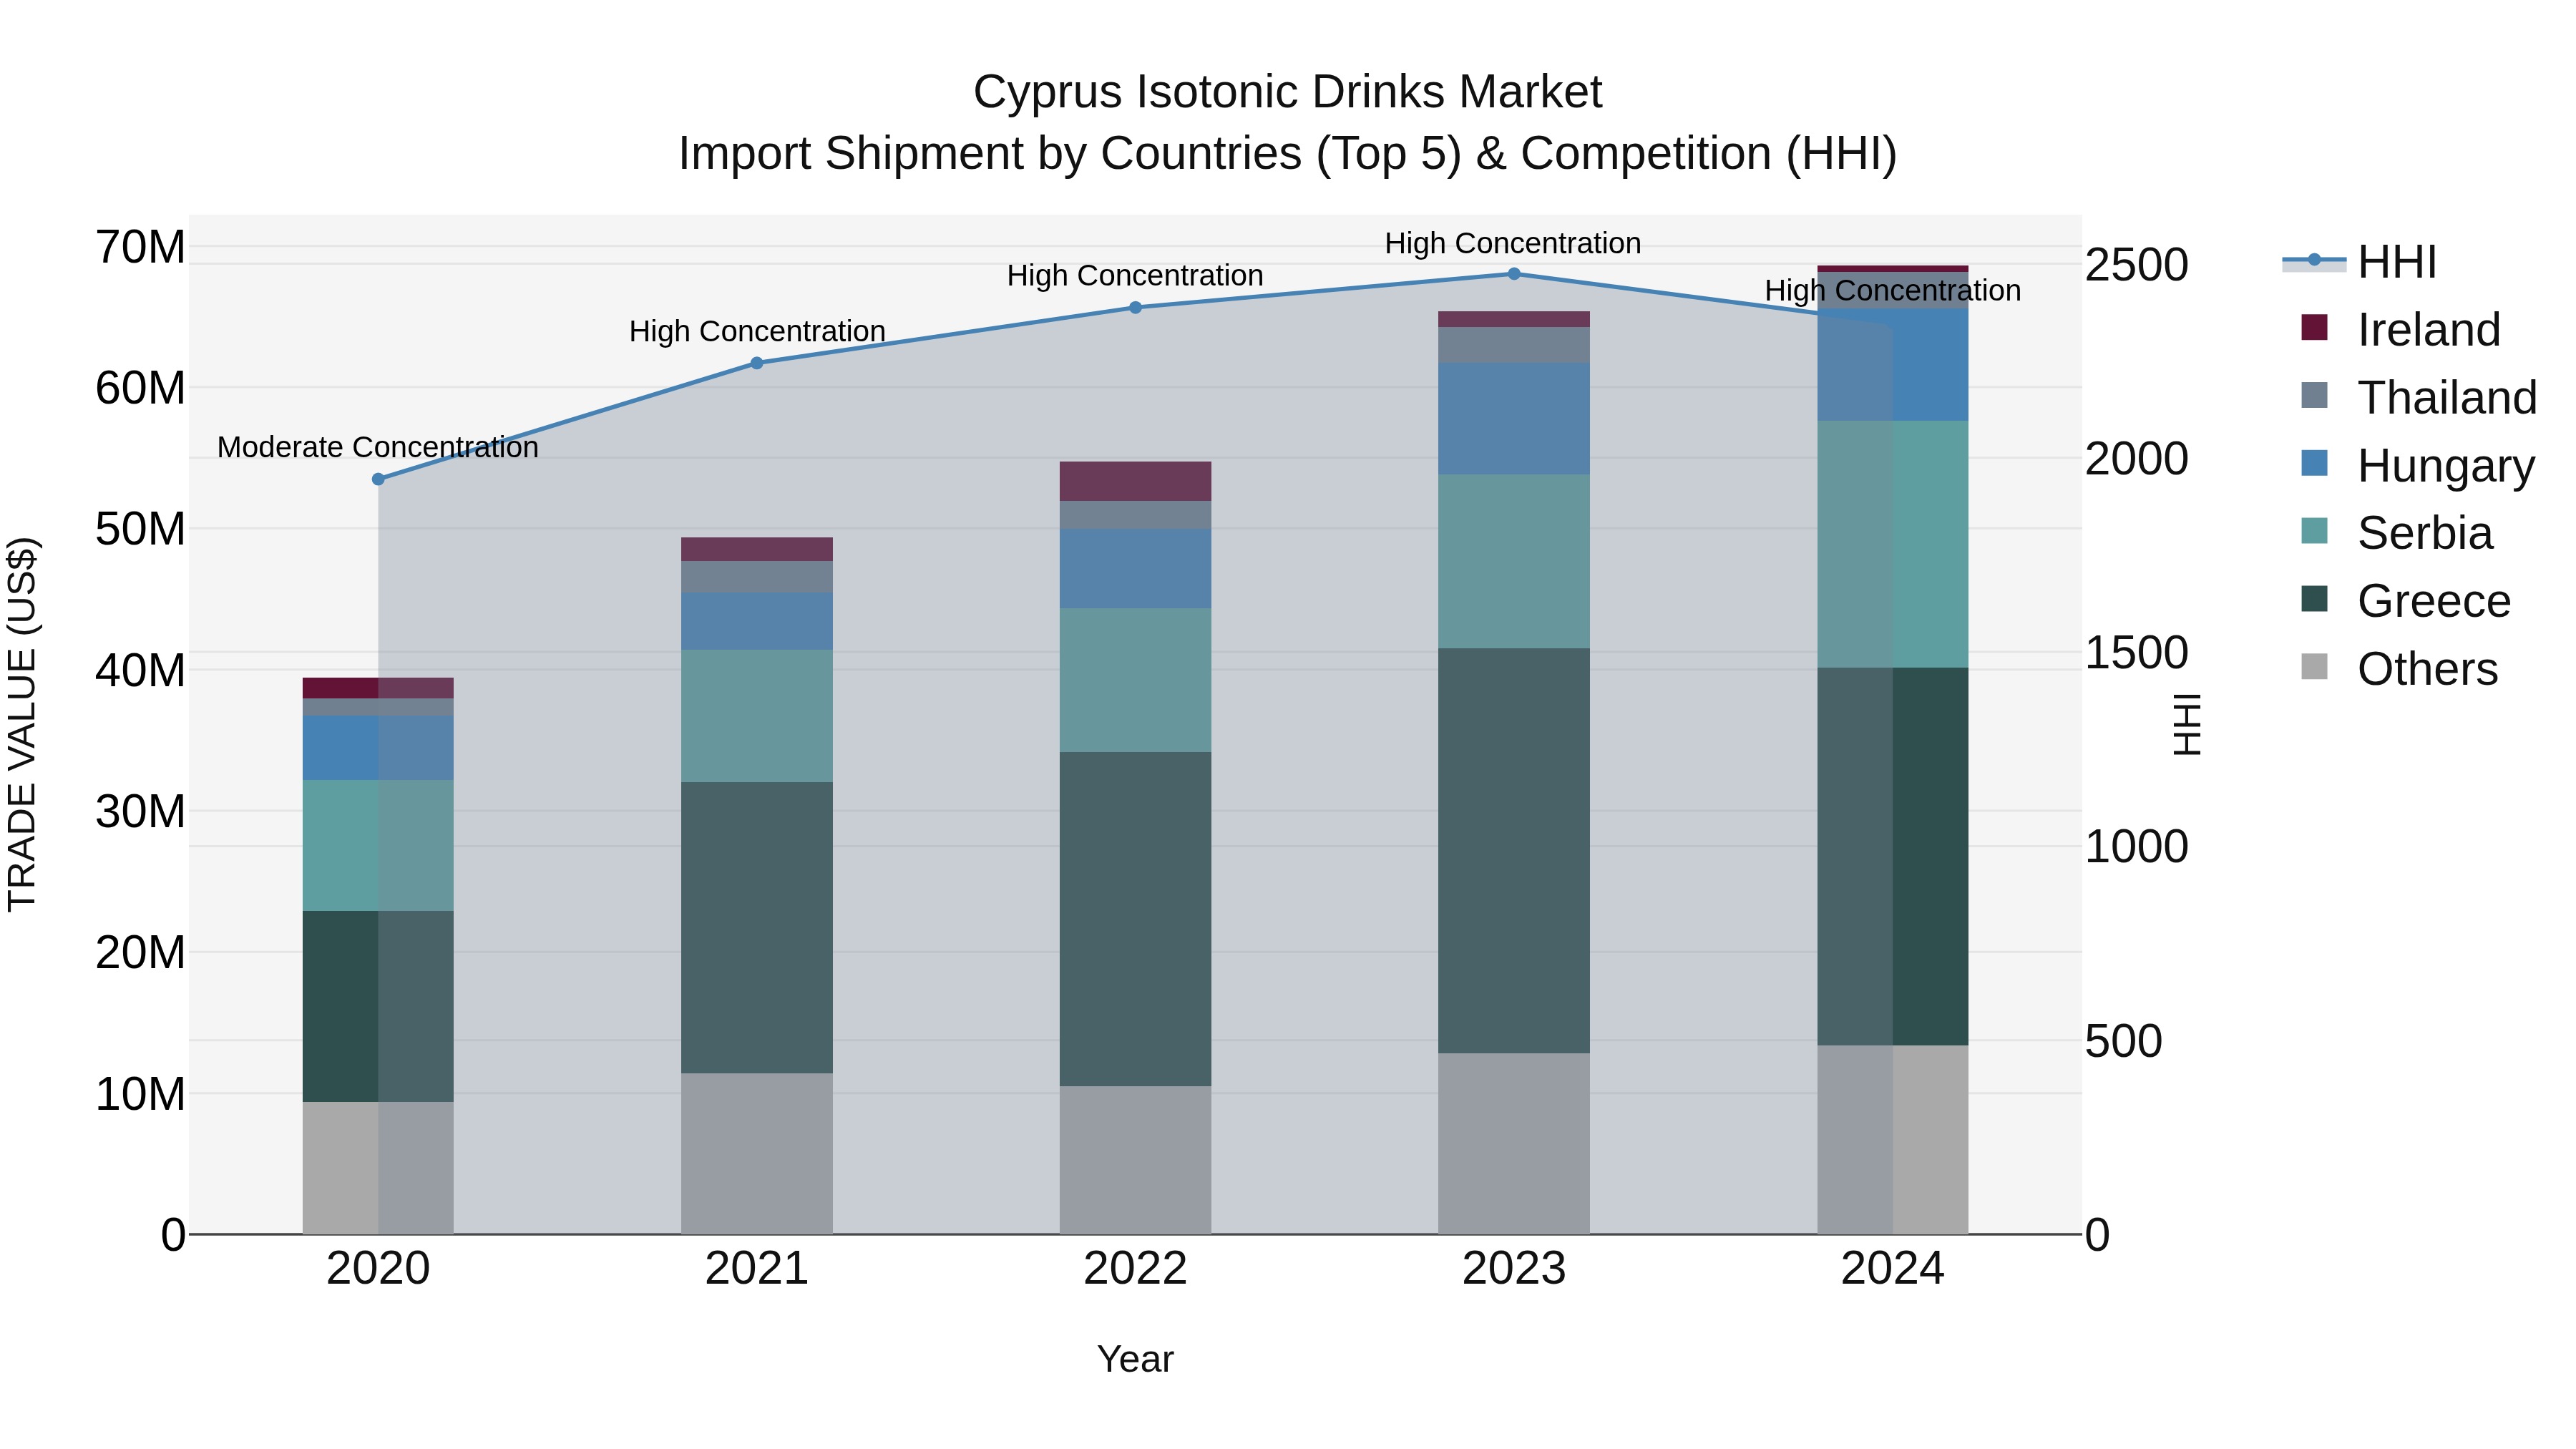Click the 'Year' x-axis title
The width and height of the screenshot is (2576, 1449).
click(1135, 1359)
